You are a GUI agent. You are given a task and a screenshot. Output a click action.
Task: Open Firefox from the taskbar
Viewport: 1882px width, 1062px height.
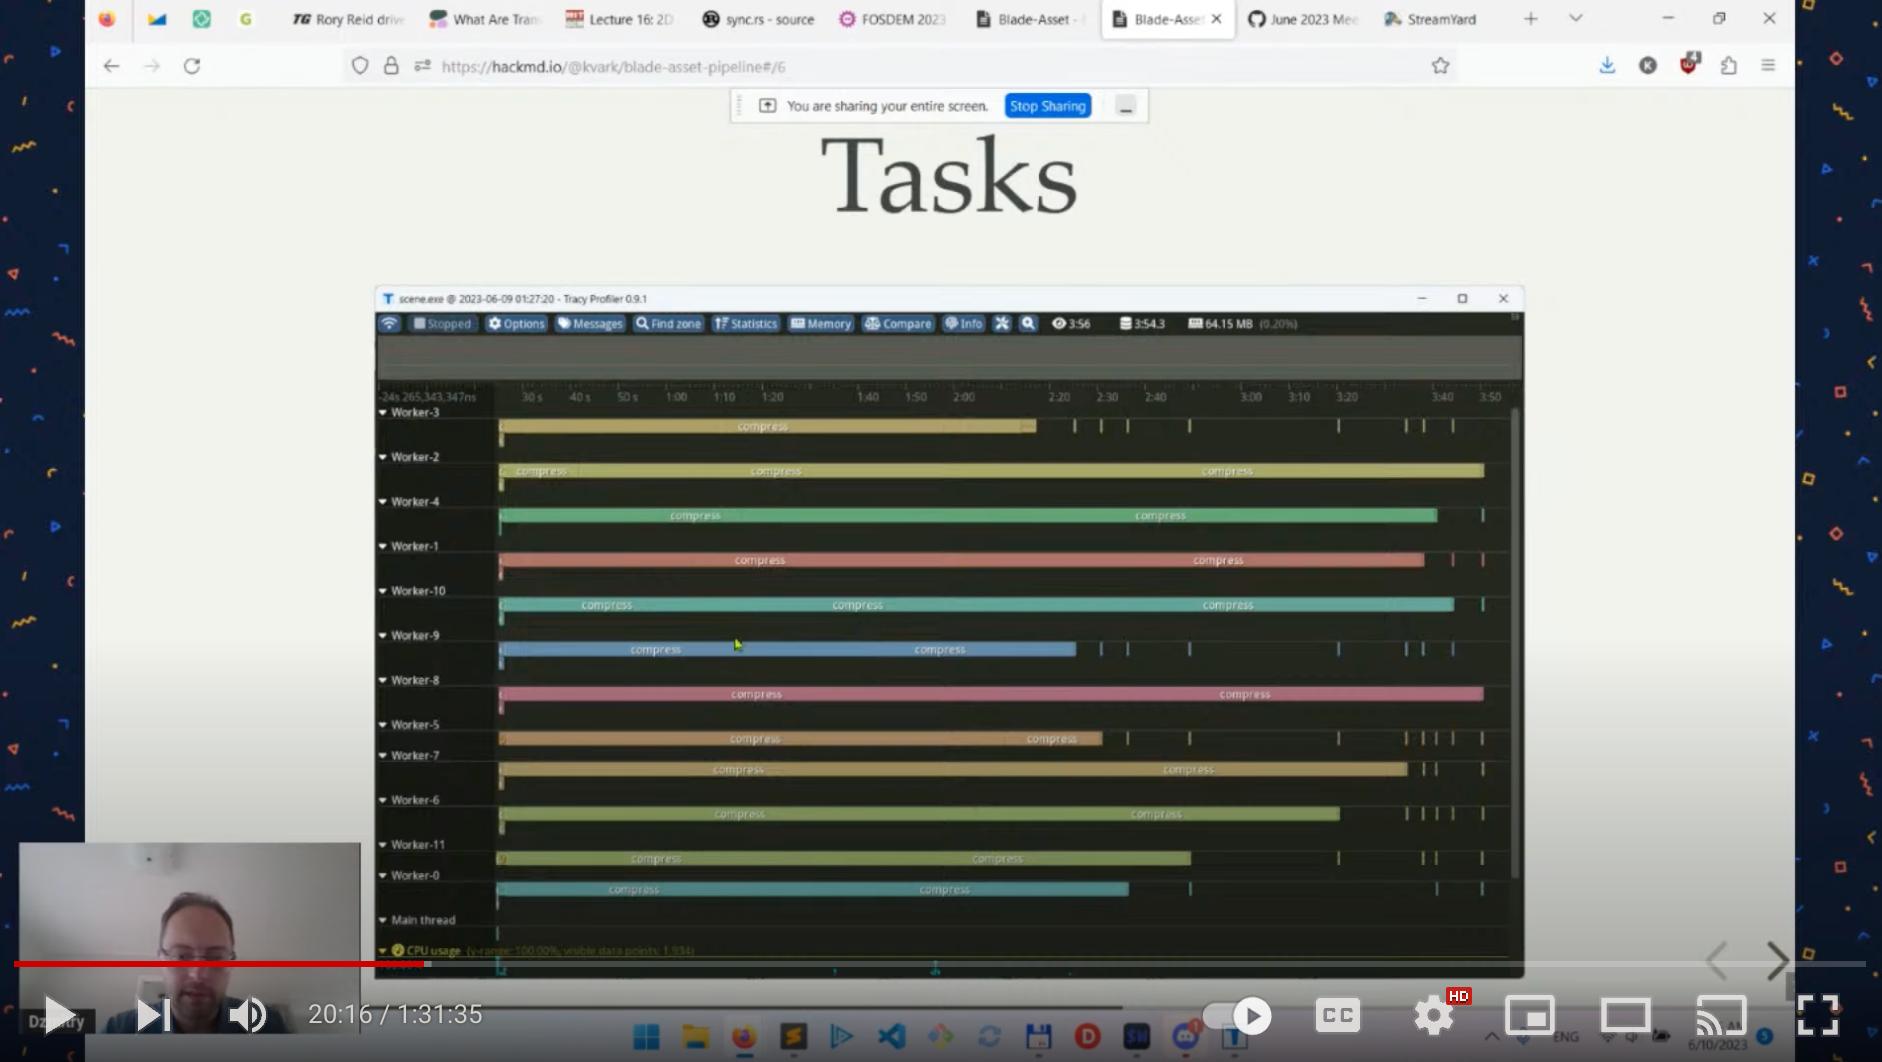point(744,1037)
